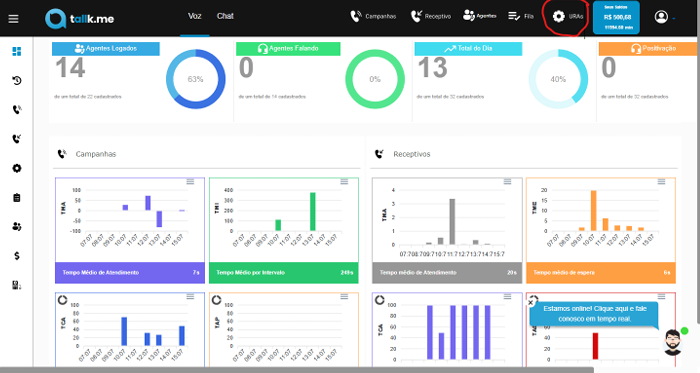Click the Positivação card header
700x373 pixels.
point(648,49)
